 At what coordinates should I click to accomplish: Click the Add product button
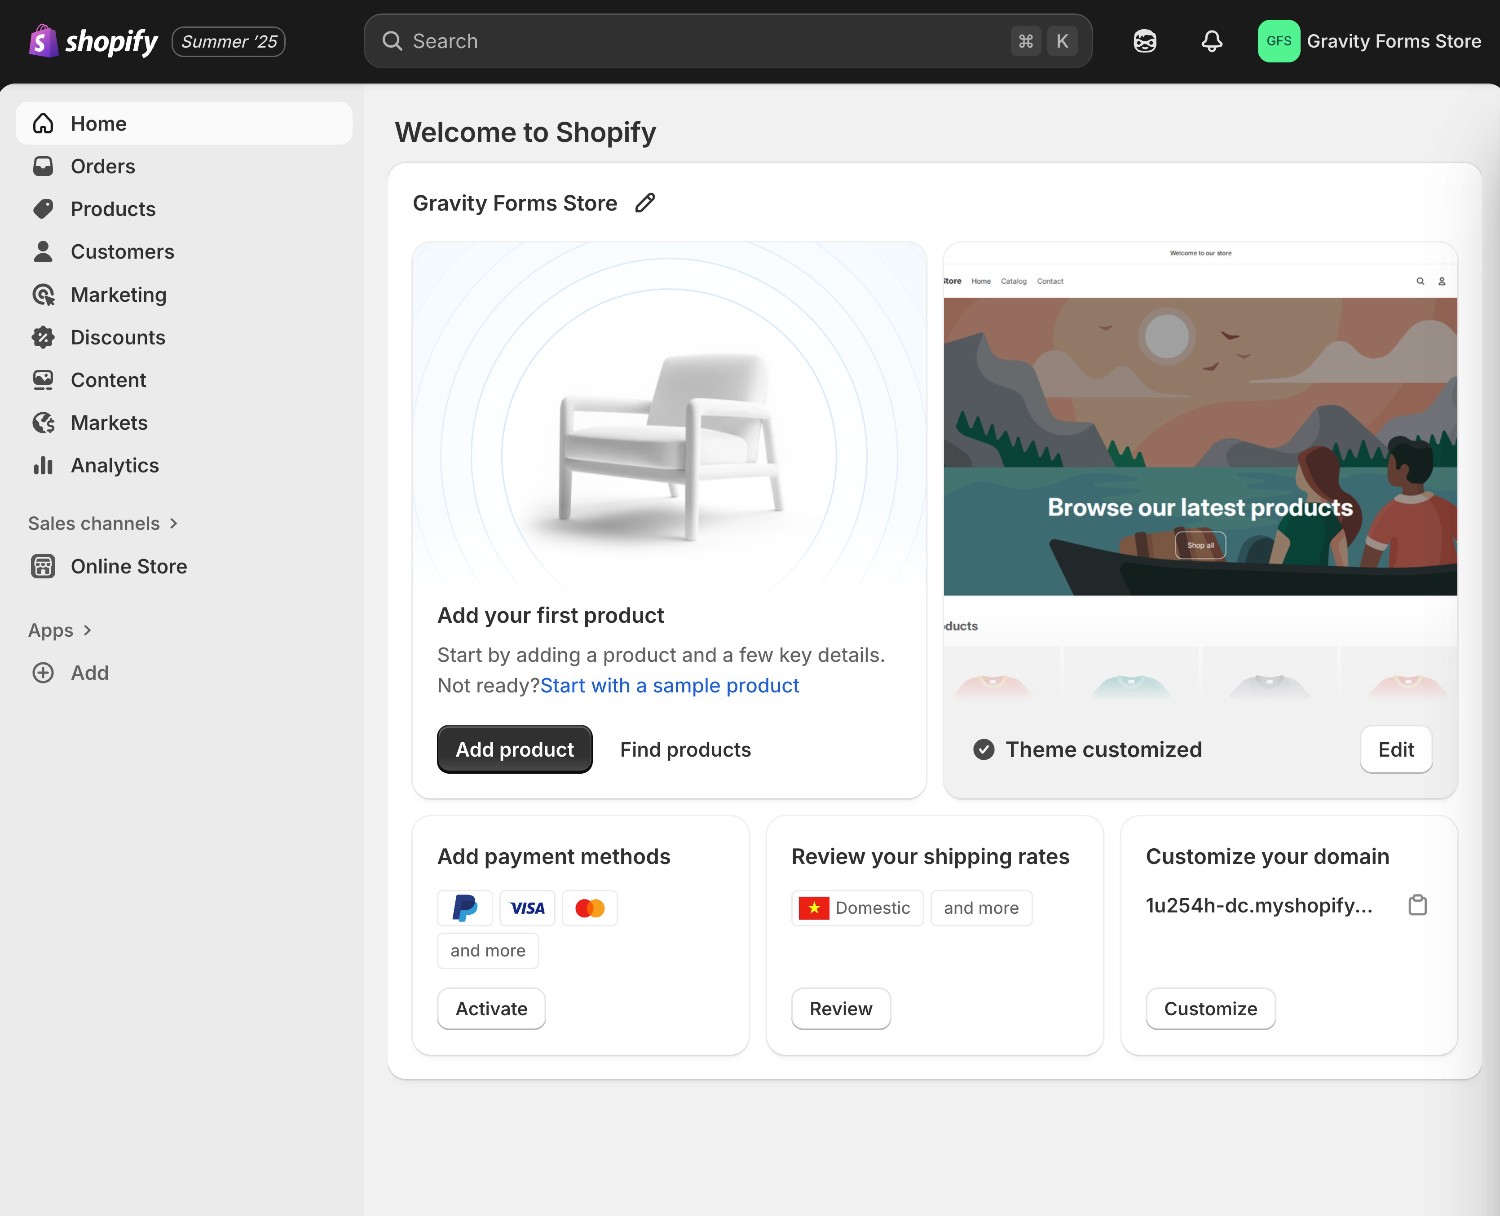pos(515,749)
